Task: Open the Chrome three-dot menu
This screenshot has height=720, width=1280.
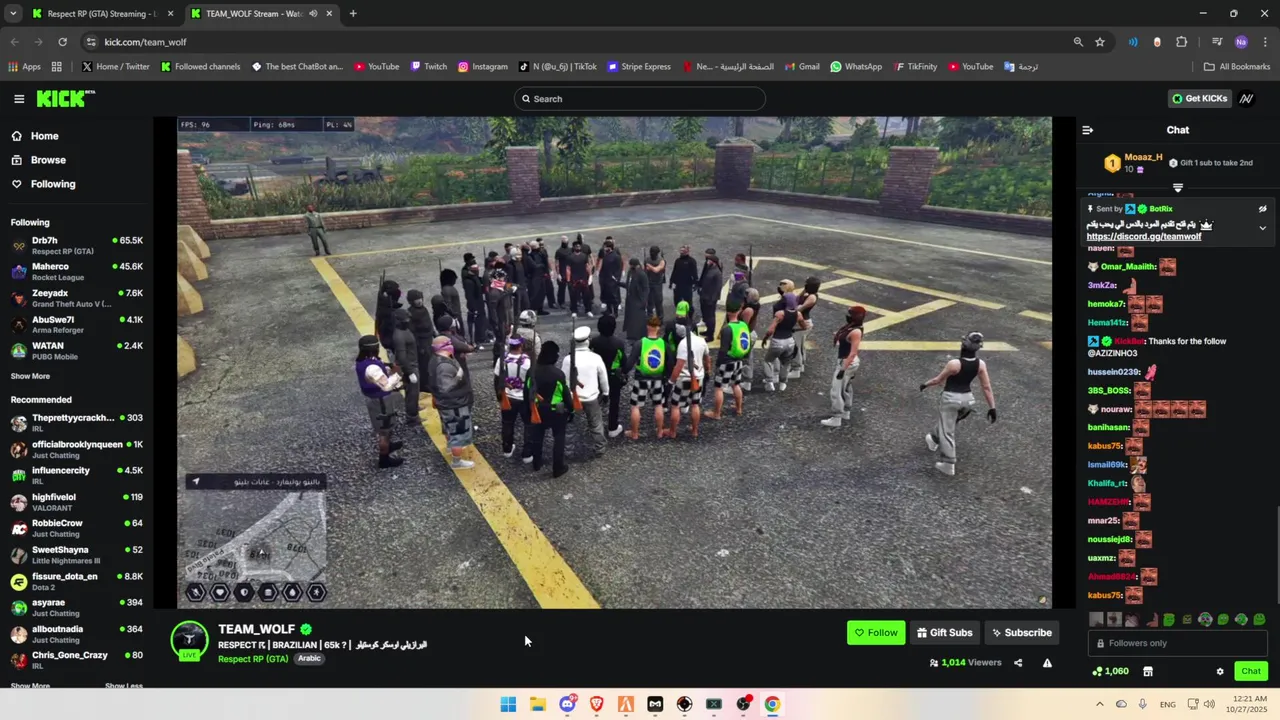Action: 1265,42
